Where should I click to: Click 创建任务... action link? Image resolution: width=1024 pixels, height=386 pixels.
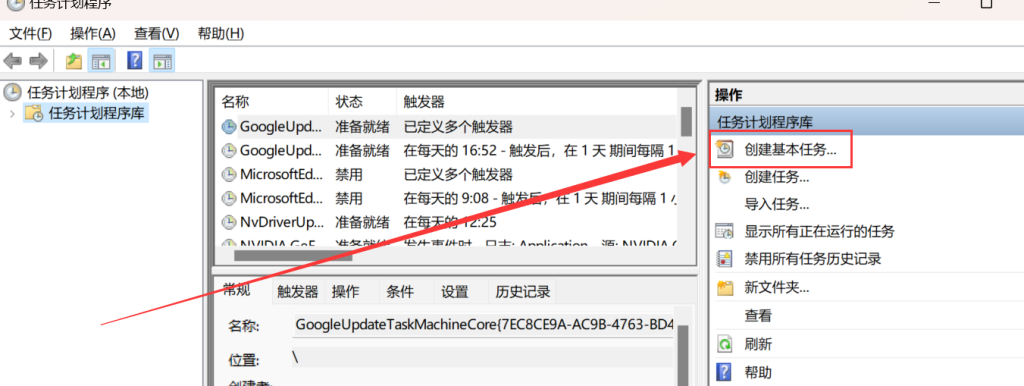pyautogui.click(x=777, y=176)
